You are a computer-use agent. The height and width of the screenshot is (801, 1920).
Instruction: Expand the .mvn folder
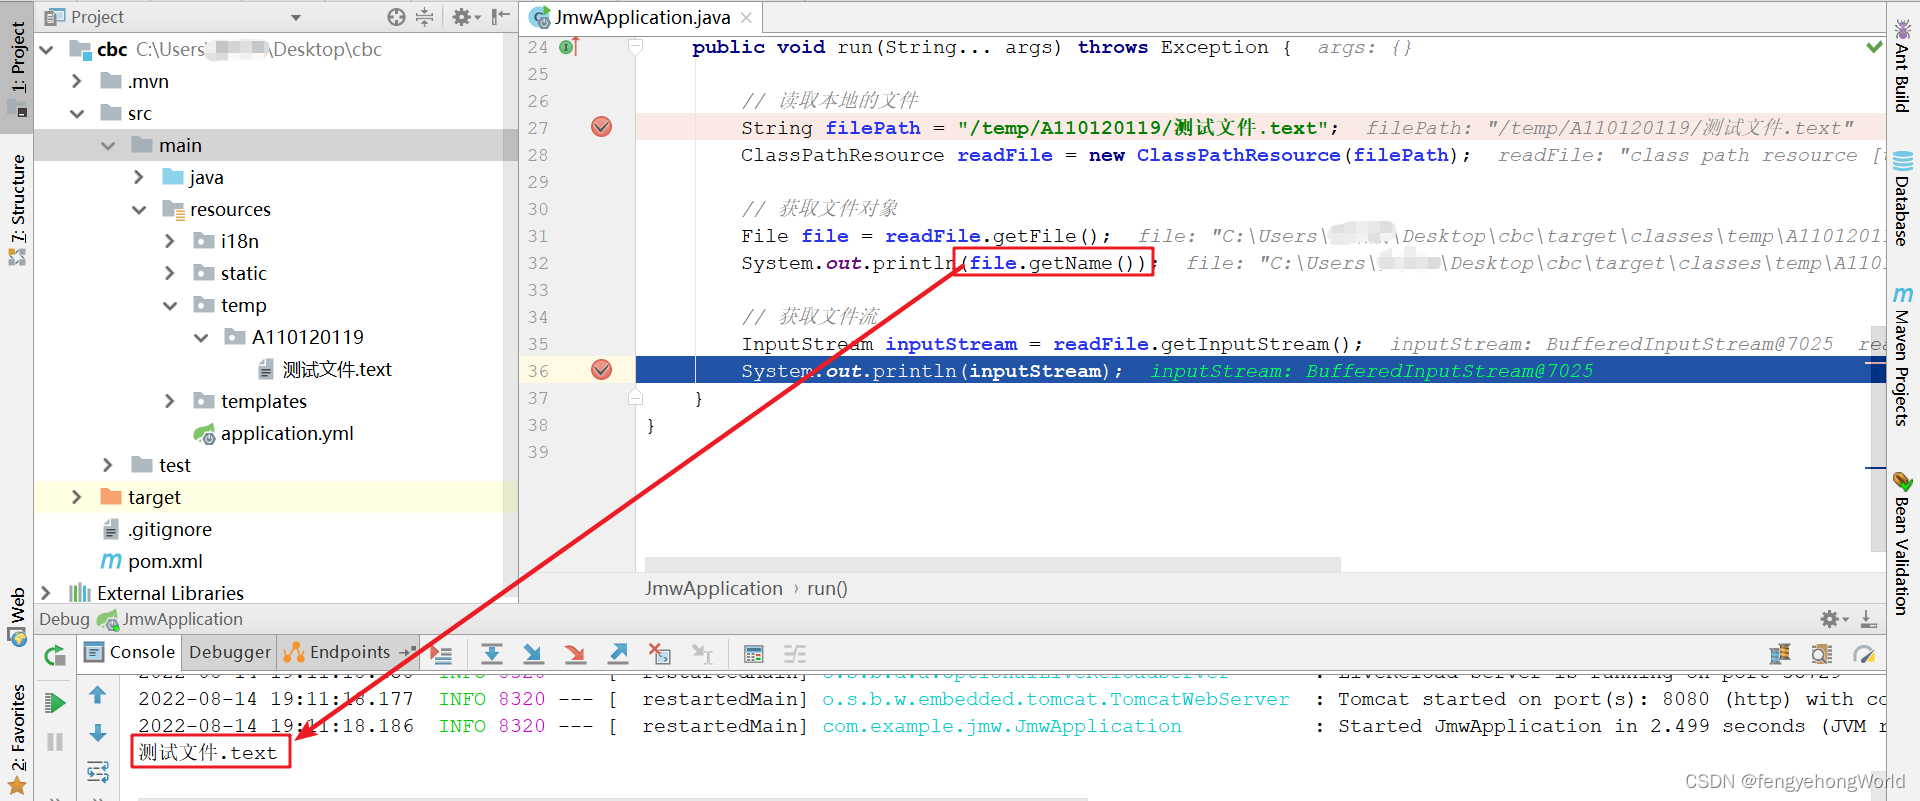click(x=77, y=81)
